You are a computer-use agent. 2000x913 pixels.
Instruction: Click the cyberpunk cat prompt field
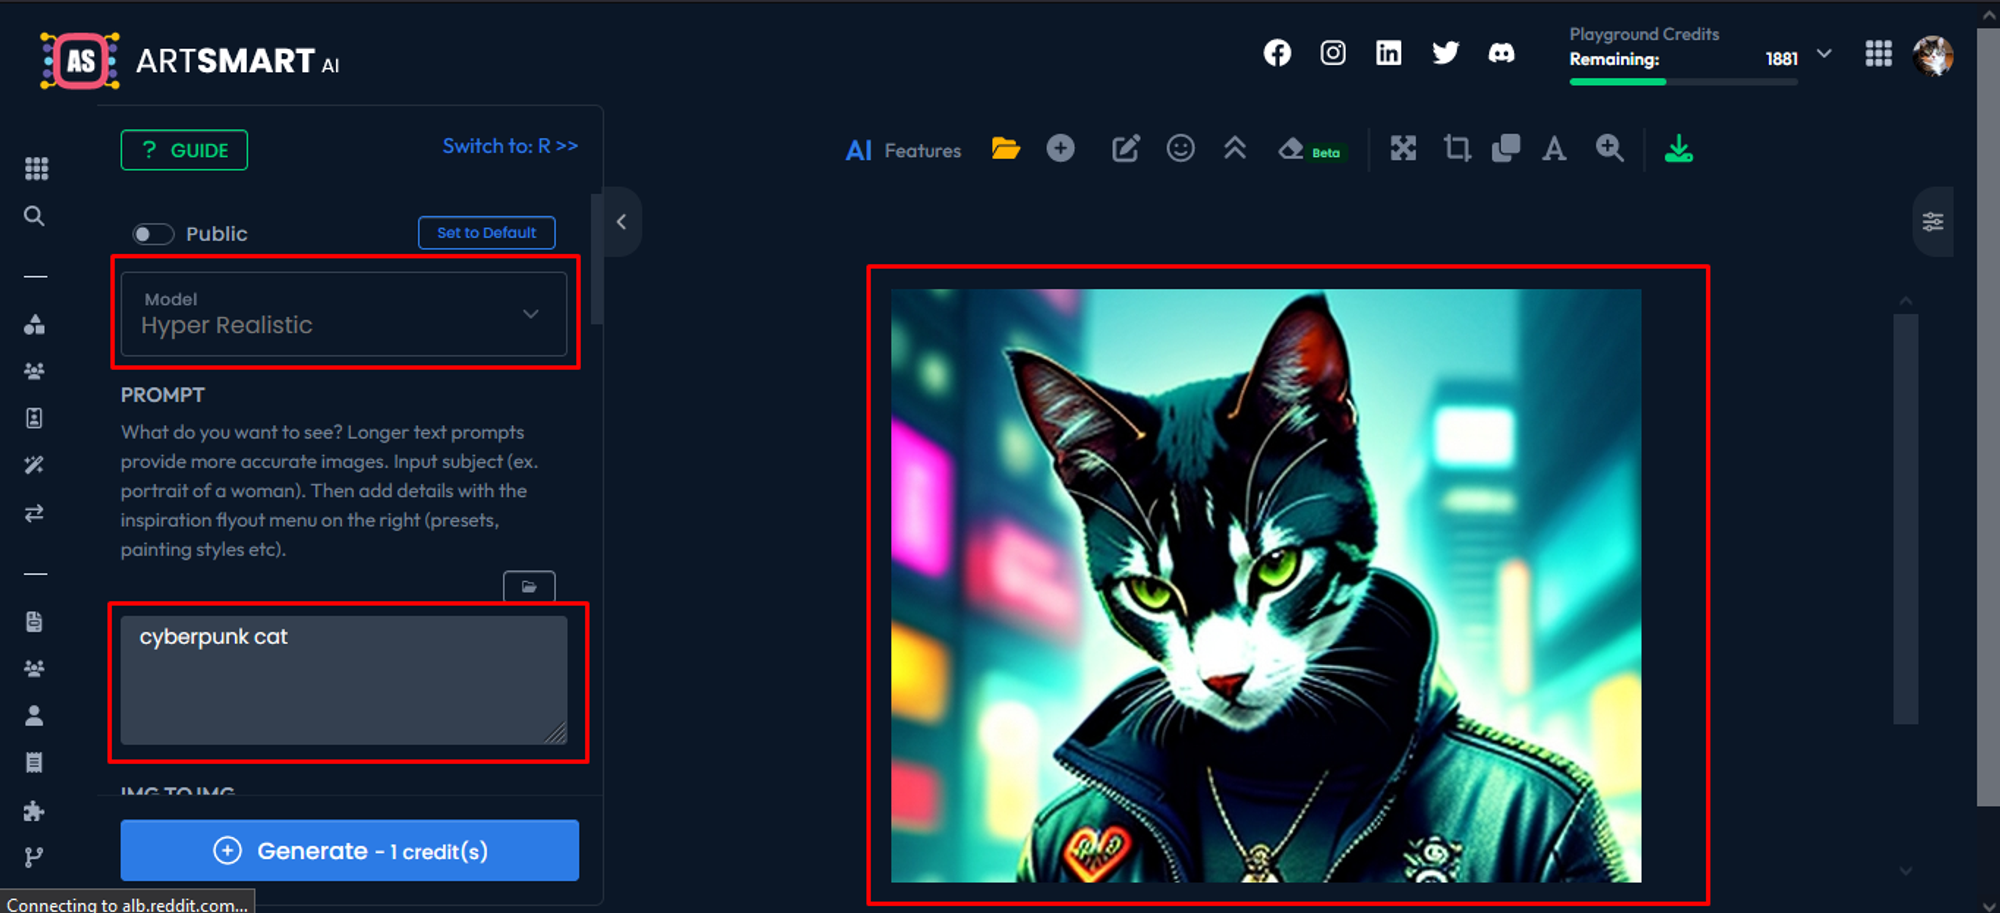click(344, 680)
